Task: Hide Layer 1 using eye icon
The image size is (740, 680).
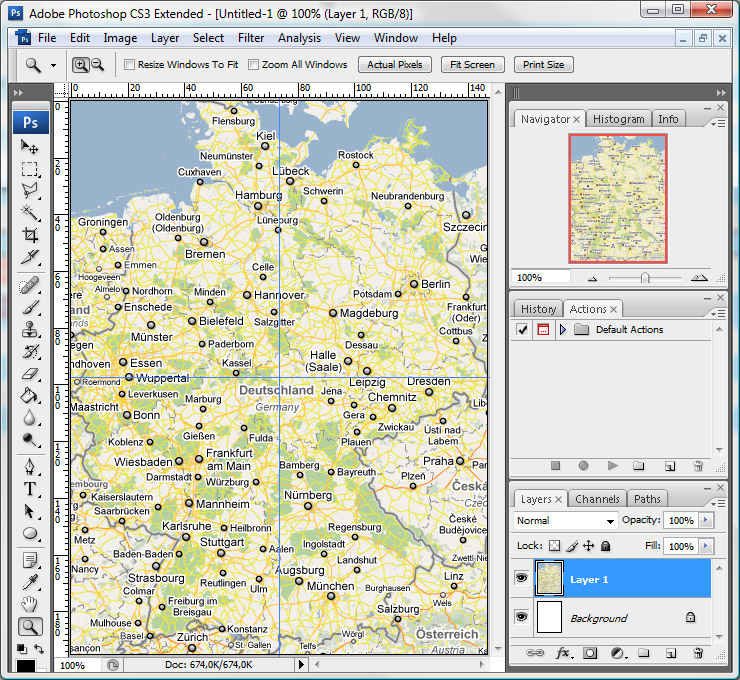Action: pyautogui.click(x=521, y=578)
